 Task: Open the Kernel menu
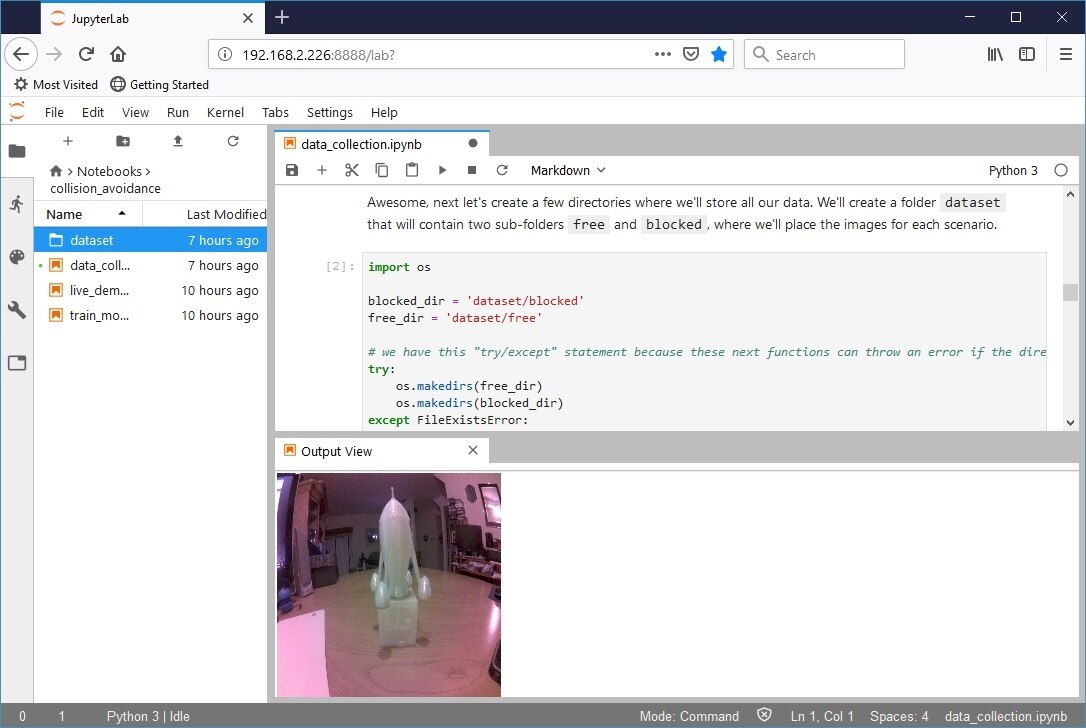(x=225, y=112)
